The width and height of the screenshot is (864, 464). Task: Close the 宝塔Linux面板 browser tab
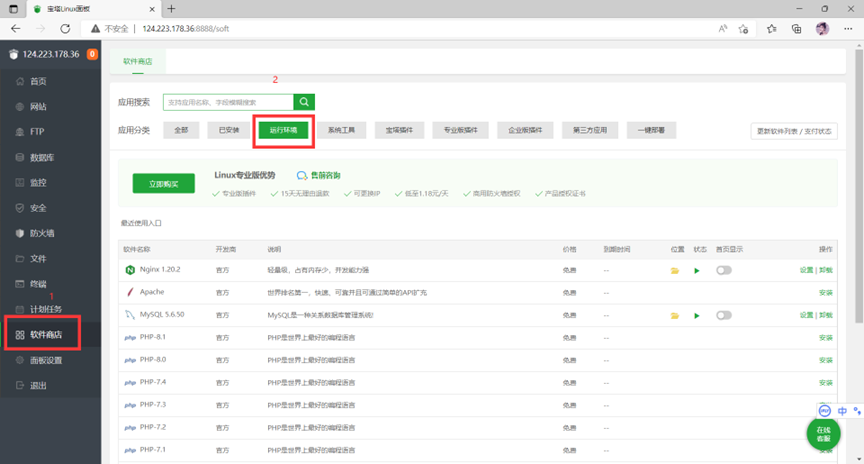tap(152, 9)
